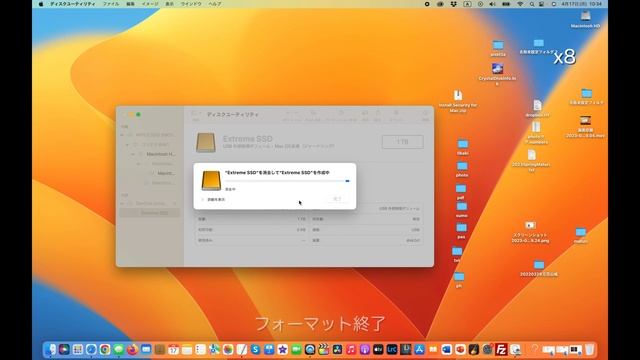Open Messages from the Dock

119,349
